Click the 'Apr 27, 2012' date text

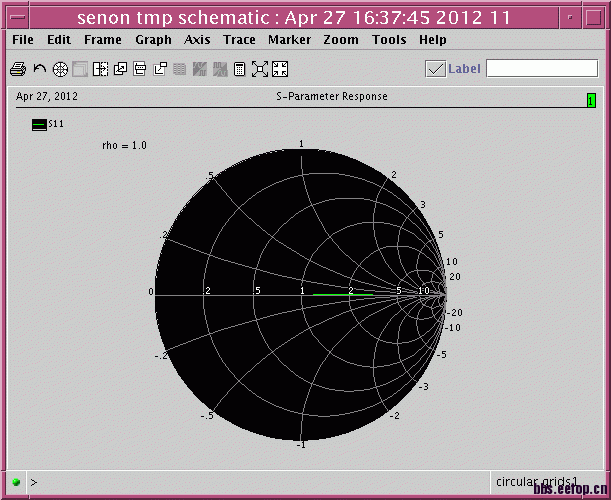point(47,96)
